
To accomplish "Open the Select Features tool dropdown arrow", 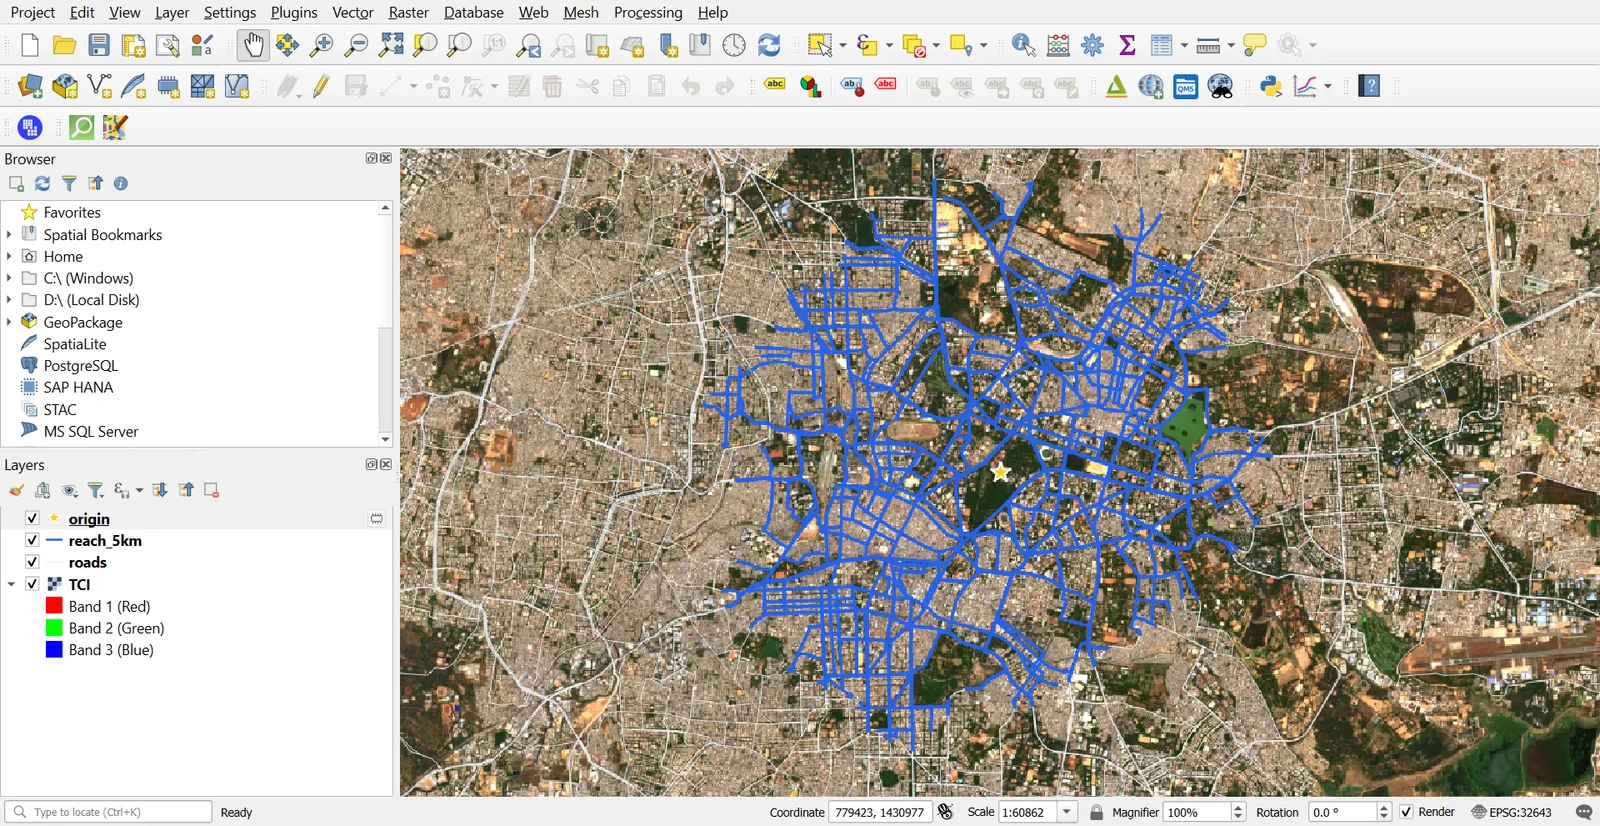I will [x=843, y=45].
